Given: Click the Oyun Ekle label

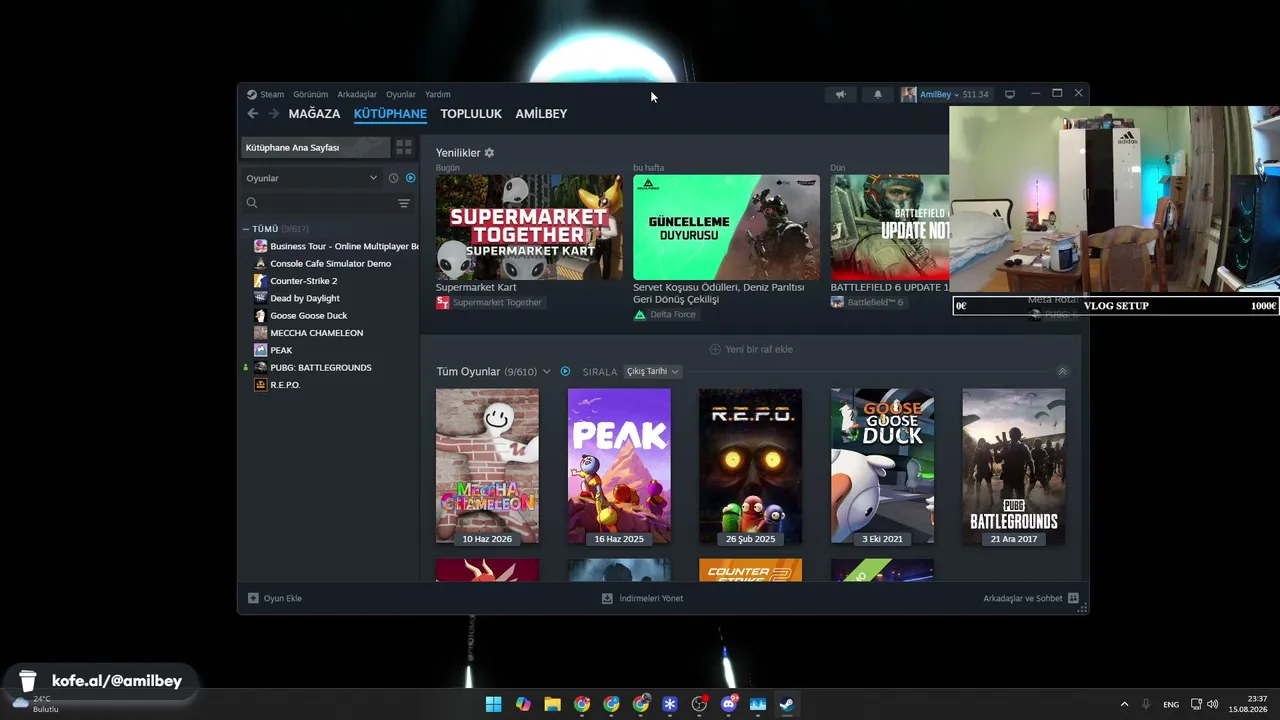Looking at the screenshot, I should 283,598.
